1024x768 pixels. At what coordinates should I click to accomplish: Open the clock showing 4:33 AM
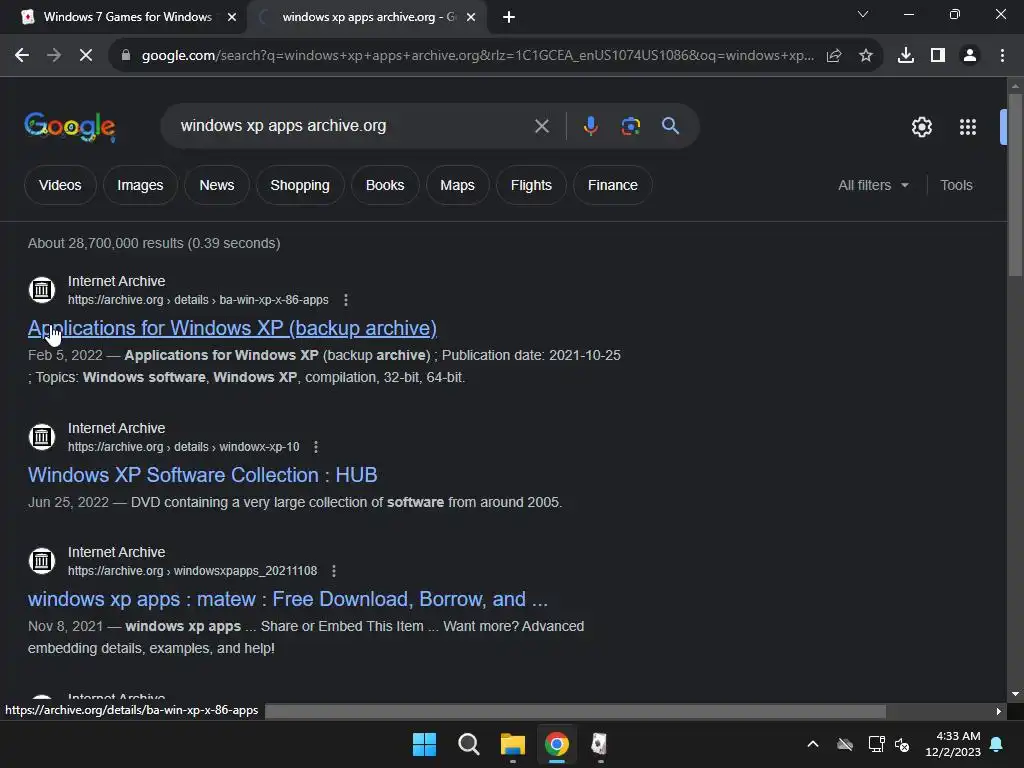pos(953,744)
